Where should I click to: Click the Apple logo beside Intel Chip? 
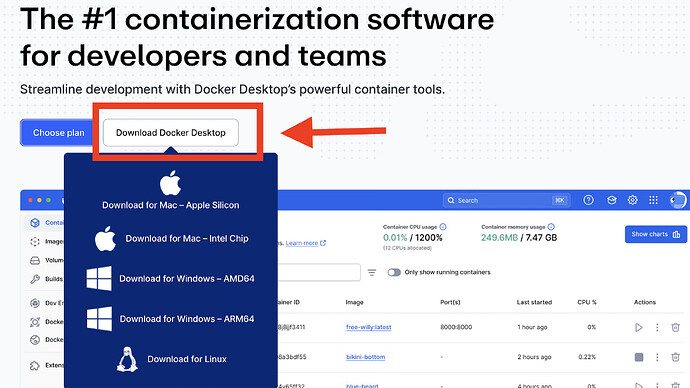tap(106, 239)
